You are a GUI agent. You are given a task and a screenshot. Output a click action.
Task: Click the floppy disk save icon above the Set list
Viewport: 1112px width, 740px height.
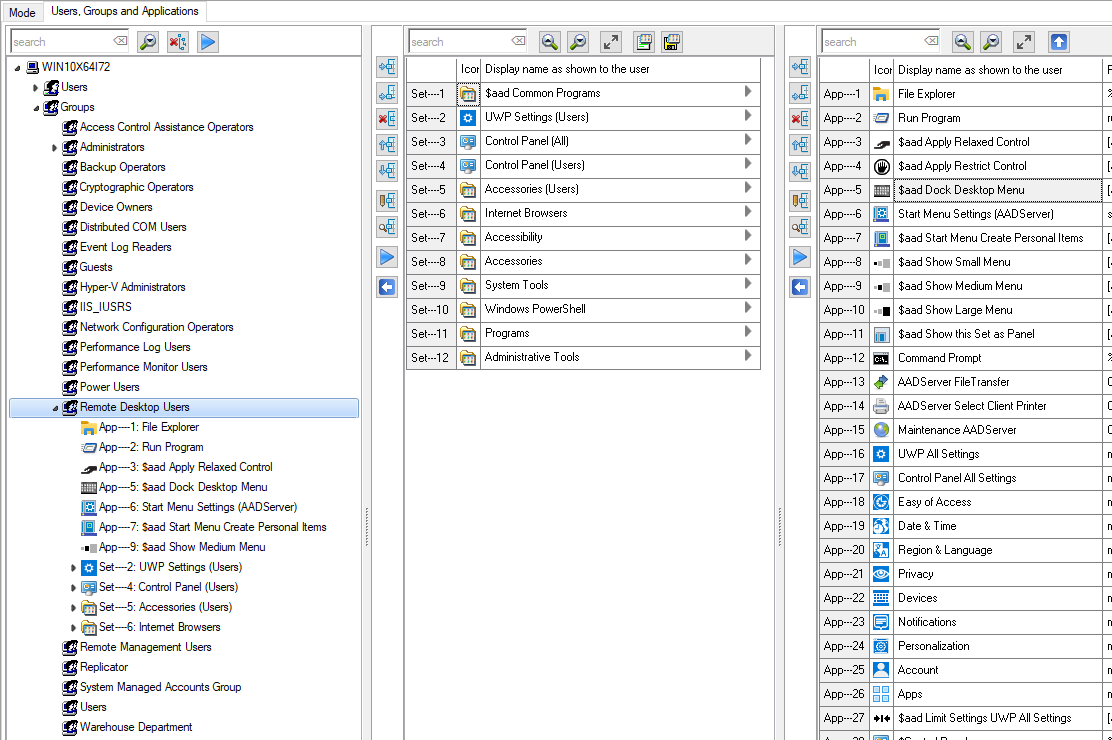672,42
